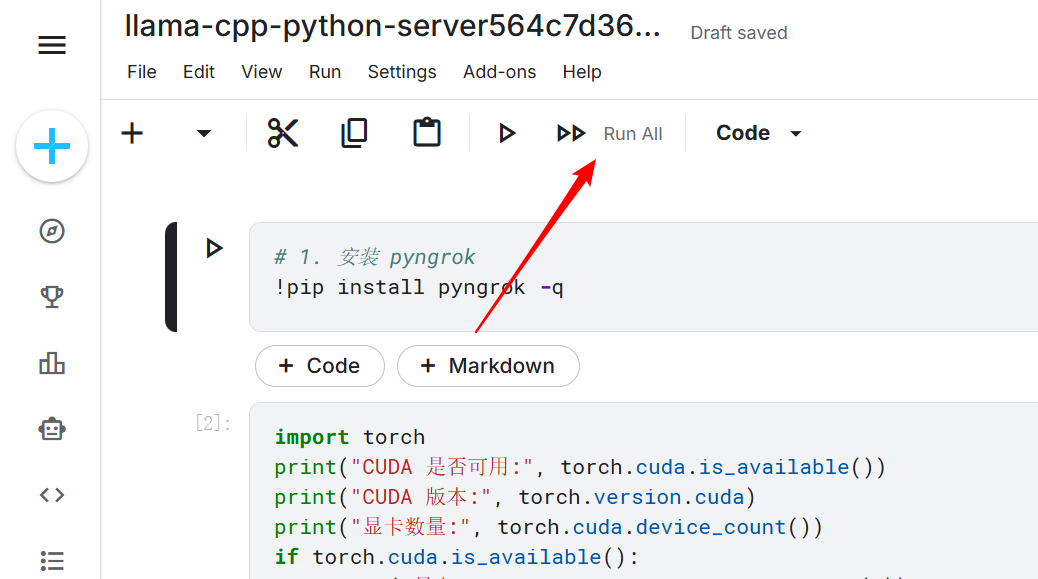Paste cell with clipboard icon
The width and height of the screenshot is (1038, 579).
click(x=427, y=132)
